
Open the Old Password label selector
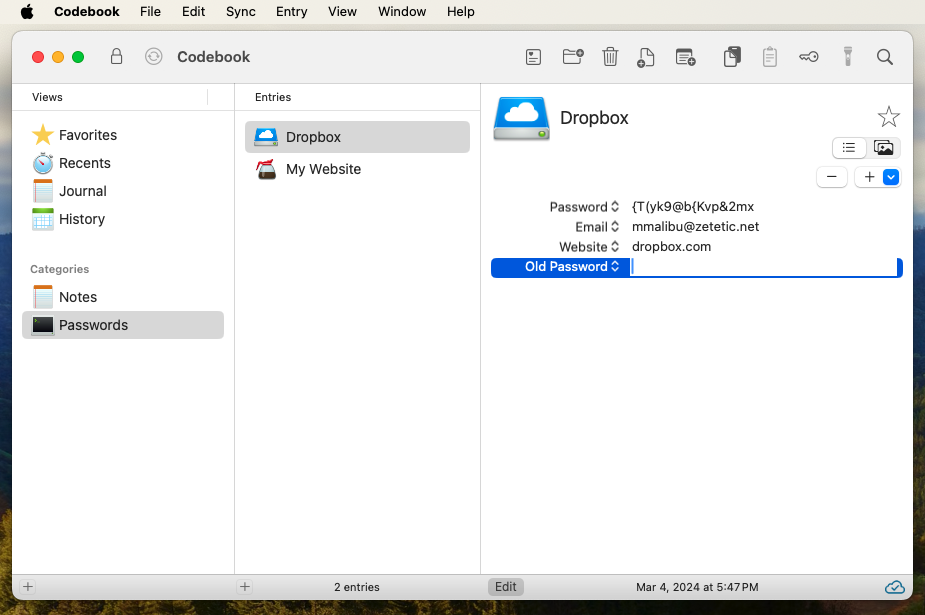(x=572, y=267)
